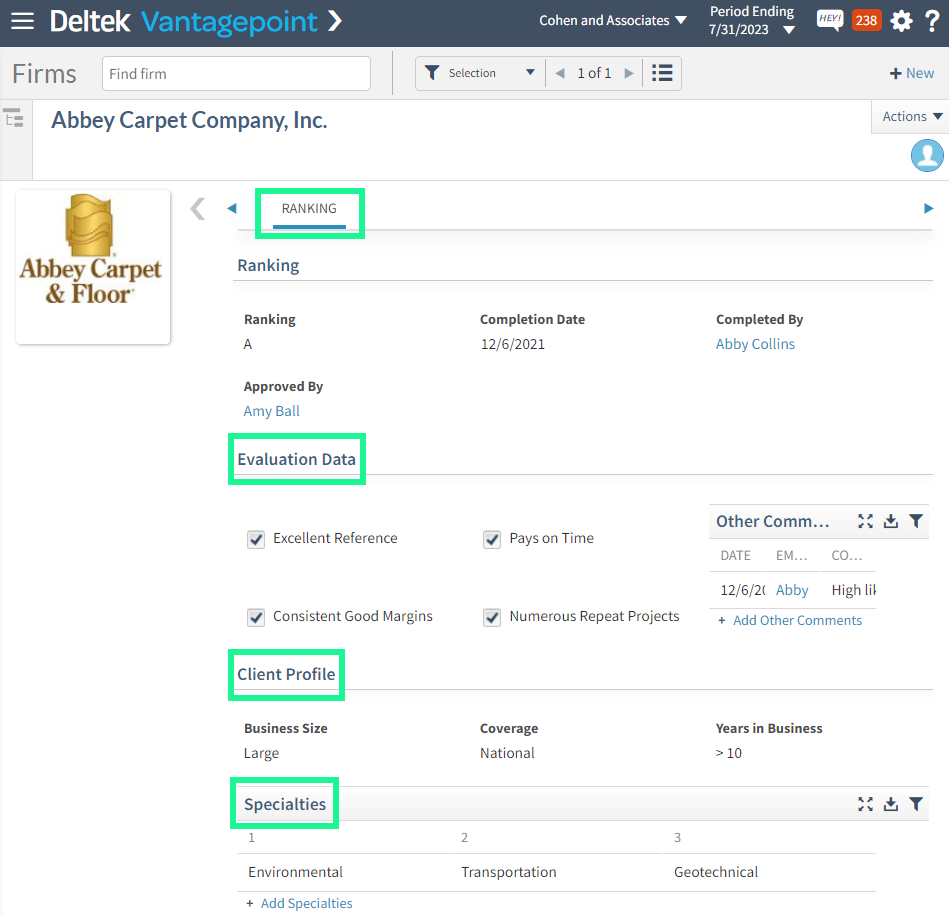Viewport: 949px width, 917px height.
Task: Click the Years in Business value > 10
Action: click(x=729, y=753)
